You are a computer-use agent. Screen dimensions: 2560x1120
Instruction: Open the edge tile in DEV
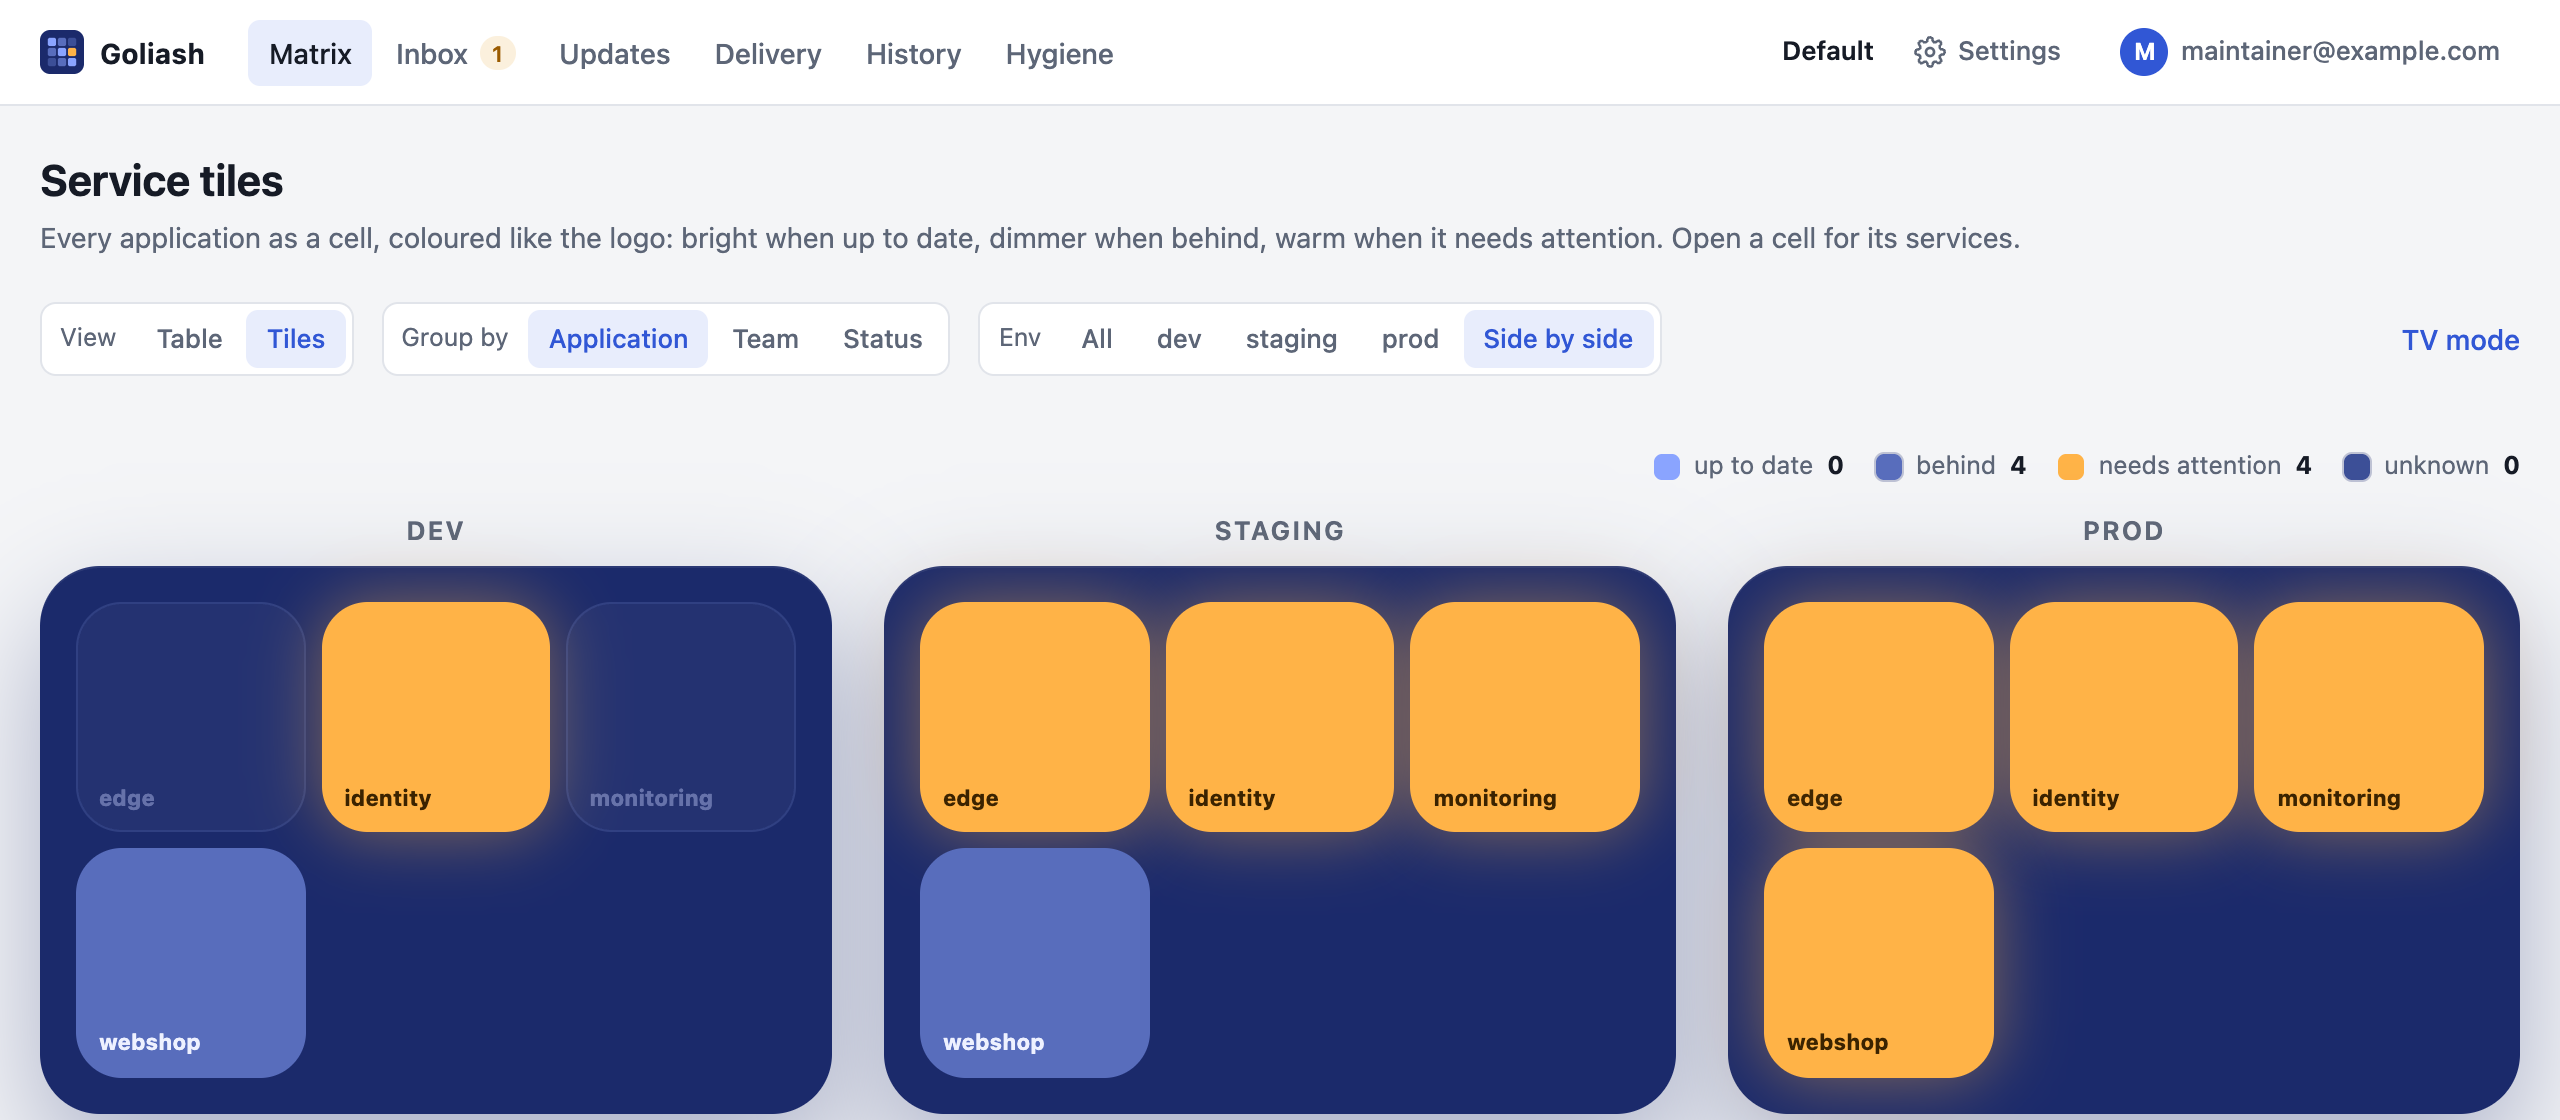tap(191, 716)
